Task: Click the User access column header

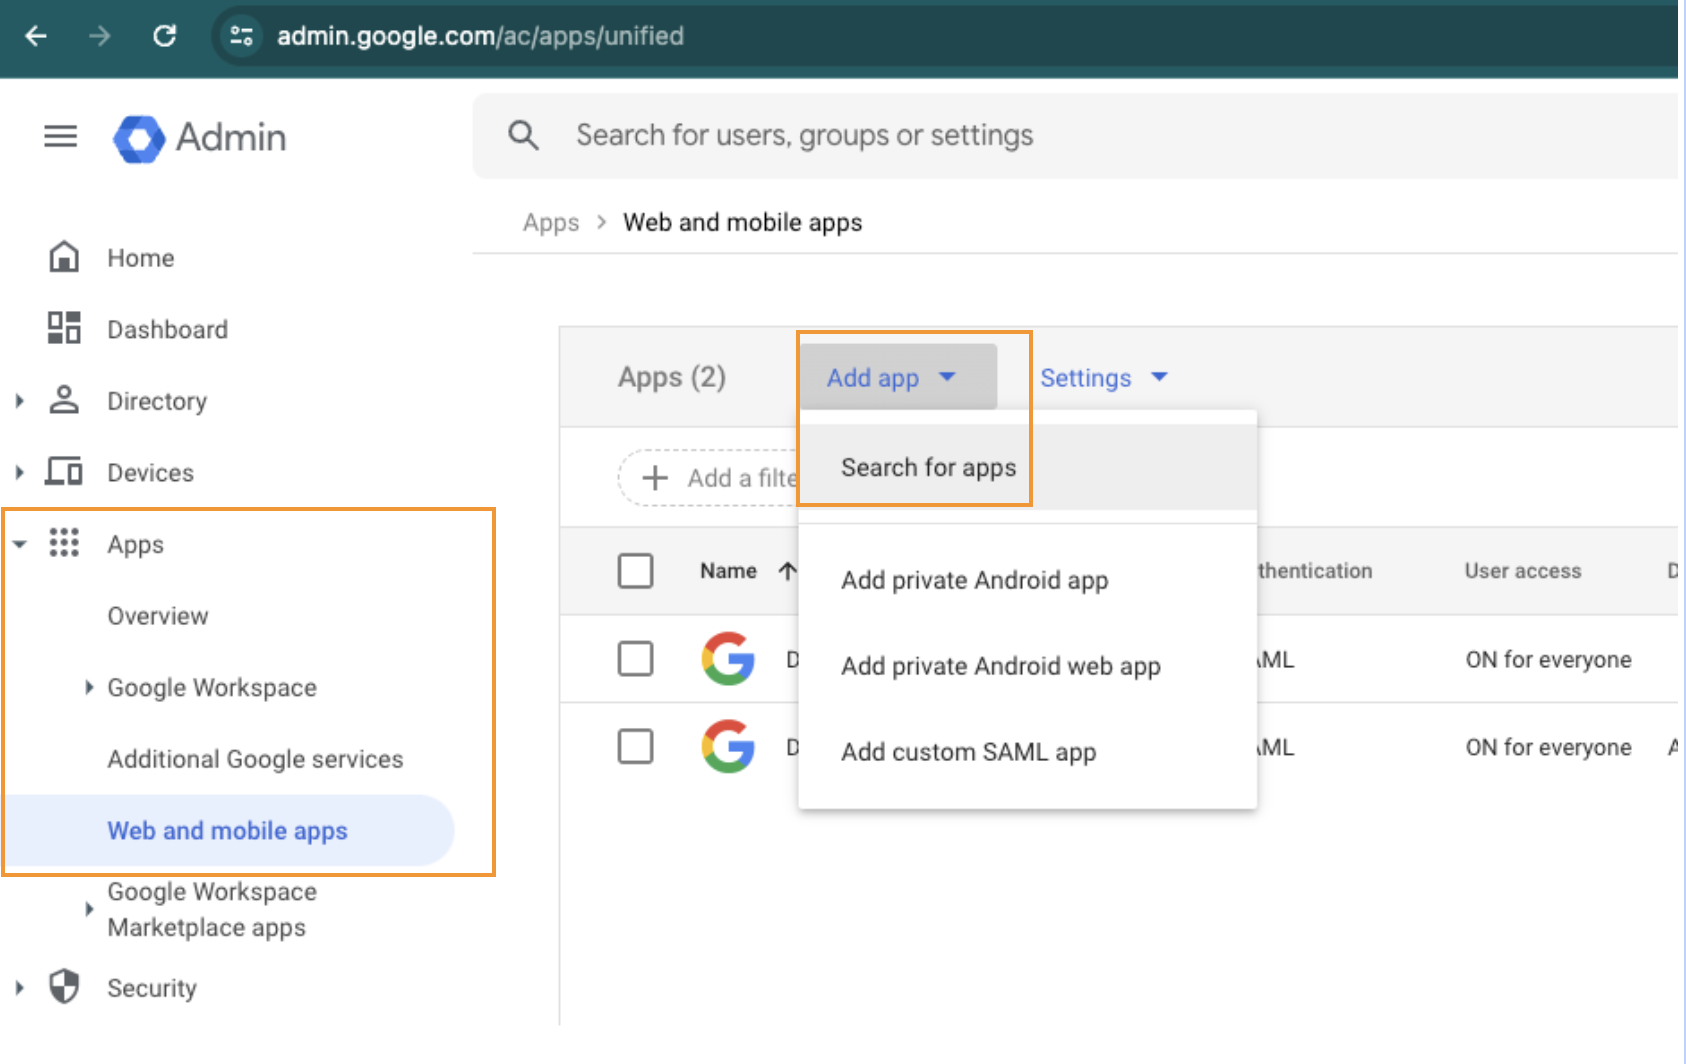Action: pyautogui.click(x=1523, y=571)
